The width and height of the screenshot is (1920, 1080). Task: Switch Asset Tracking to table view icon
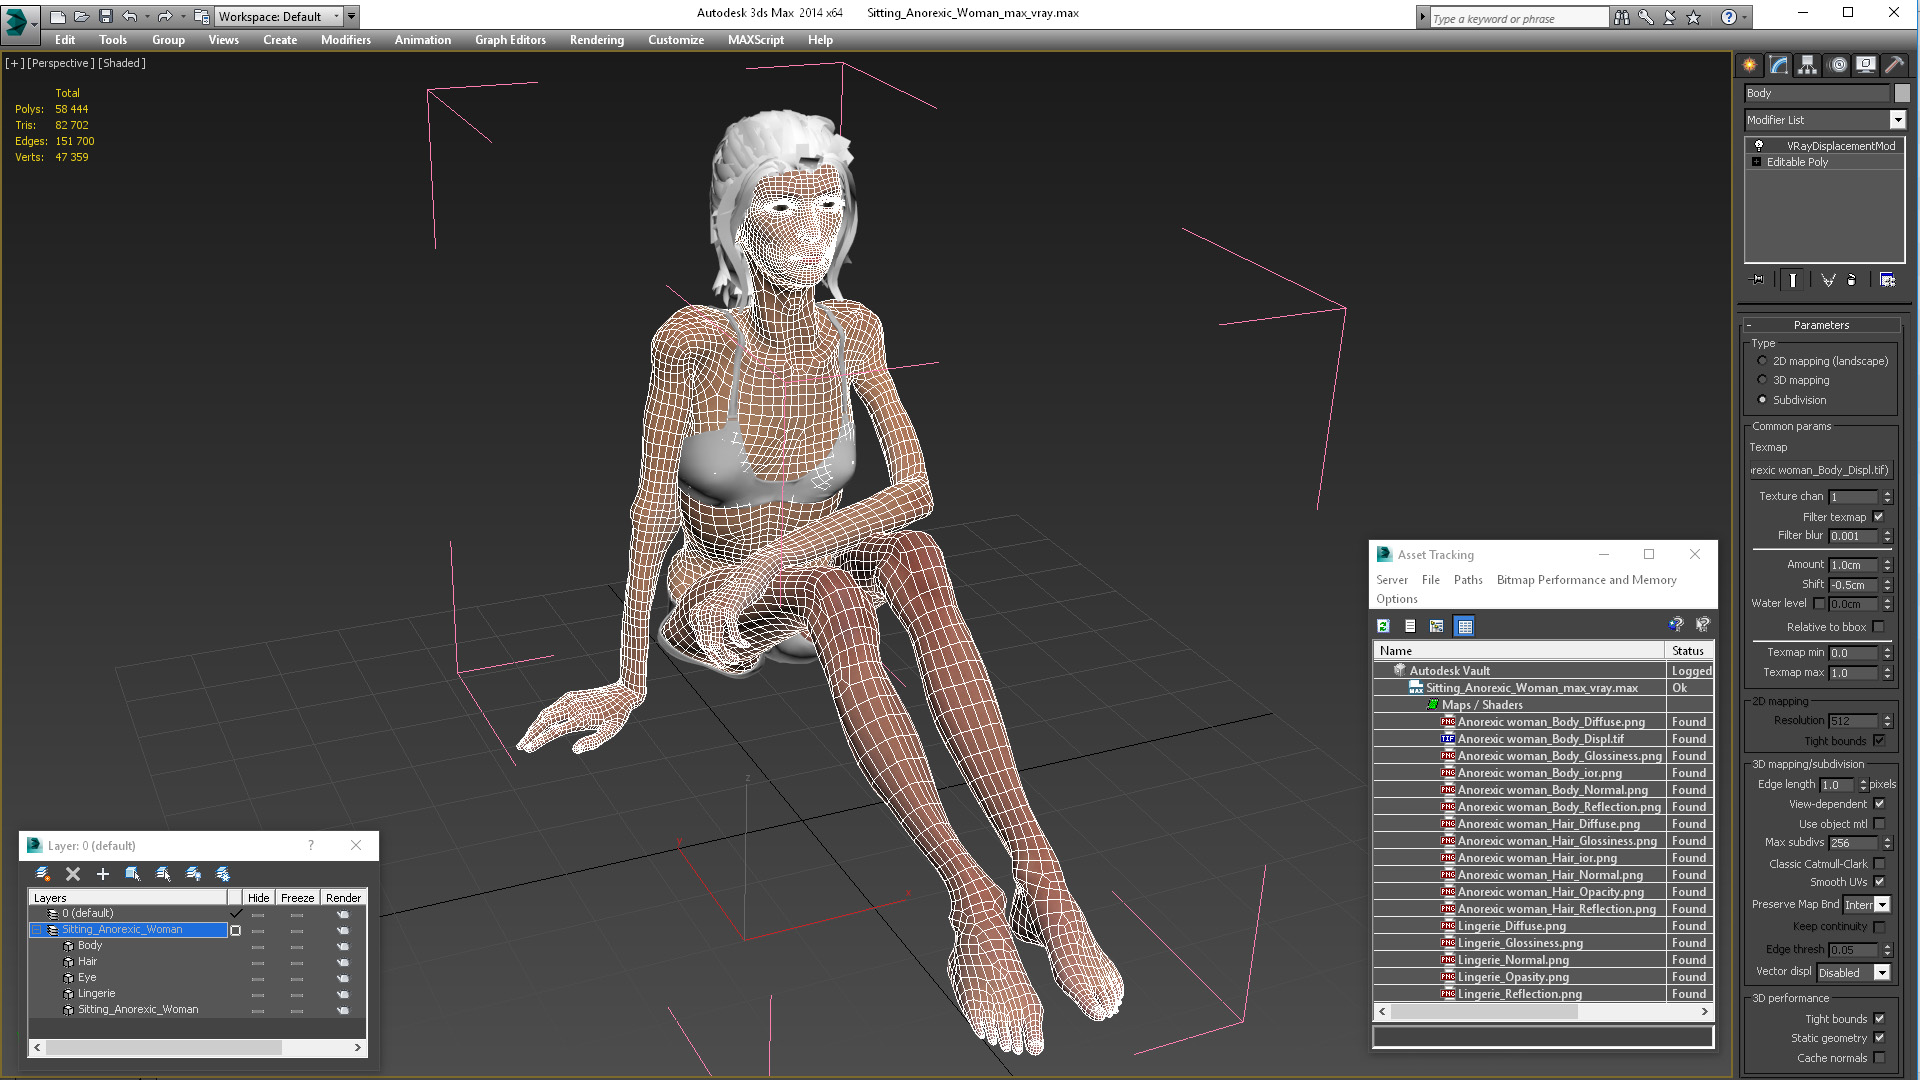[1465, 626]
